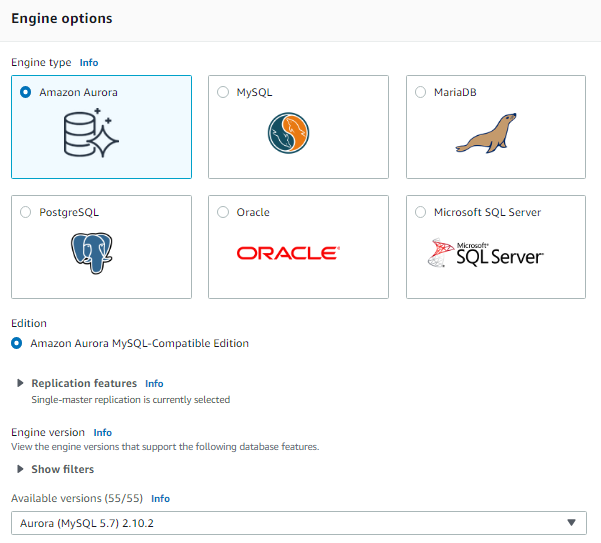Click the Microsoft SQL Server logo
Viewport: 601px width, 543px height.
coord(486,253)
